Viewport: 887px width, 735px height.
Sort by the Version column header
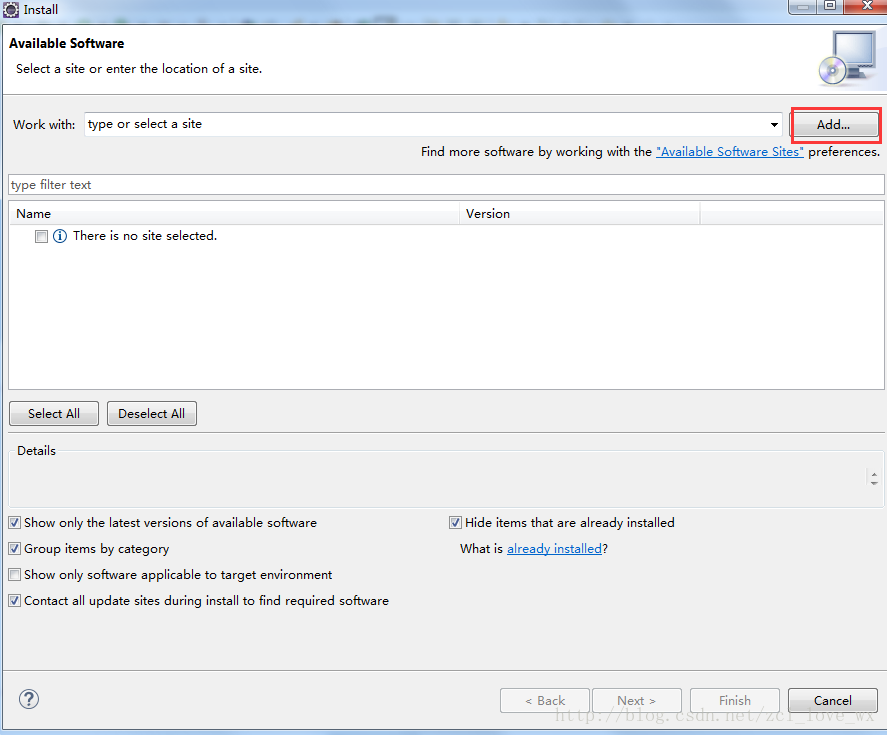click(x=580, y=214)
